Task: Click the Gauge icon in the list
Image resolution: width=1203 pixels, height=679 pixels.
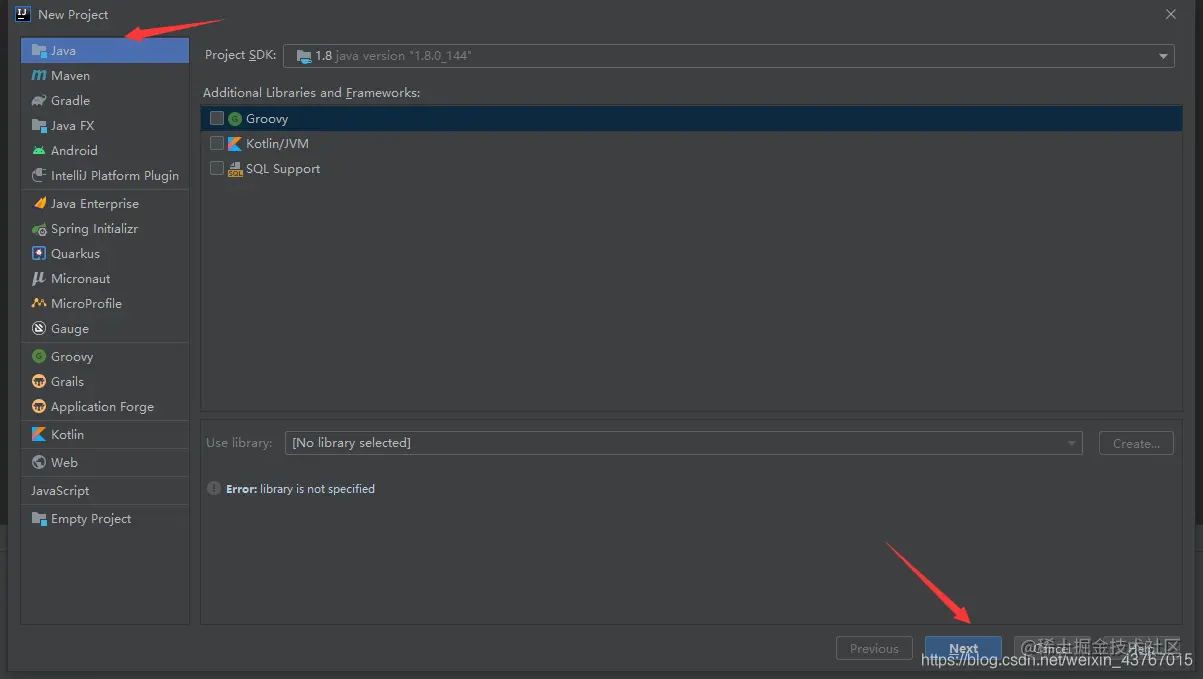Action: 39,328
